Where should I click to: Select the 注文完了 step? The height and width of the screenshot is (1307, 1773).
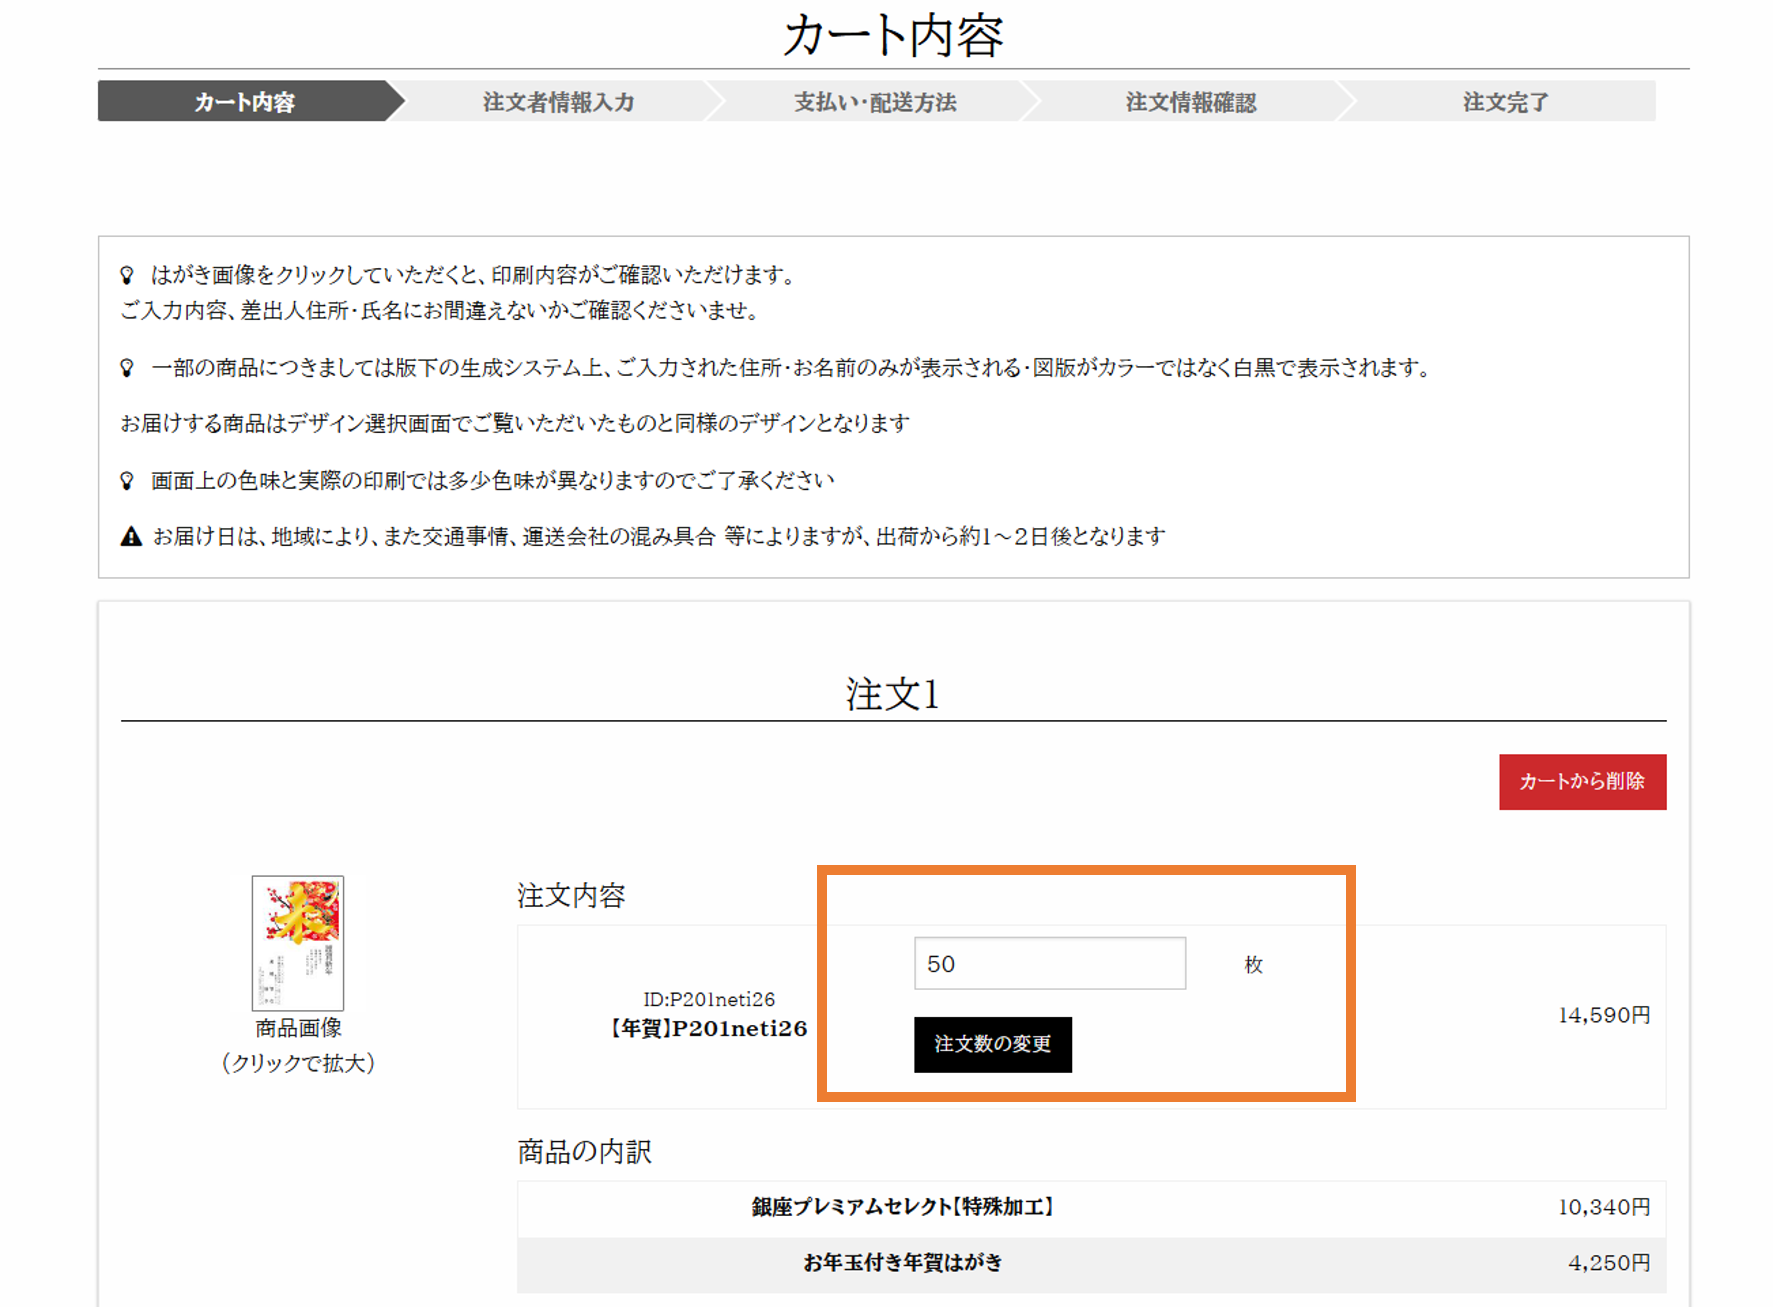1505,102
